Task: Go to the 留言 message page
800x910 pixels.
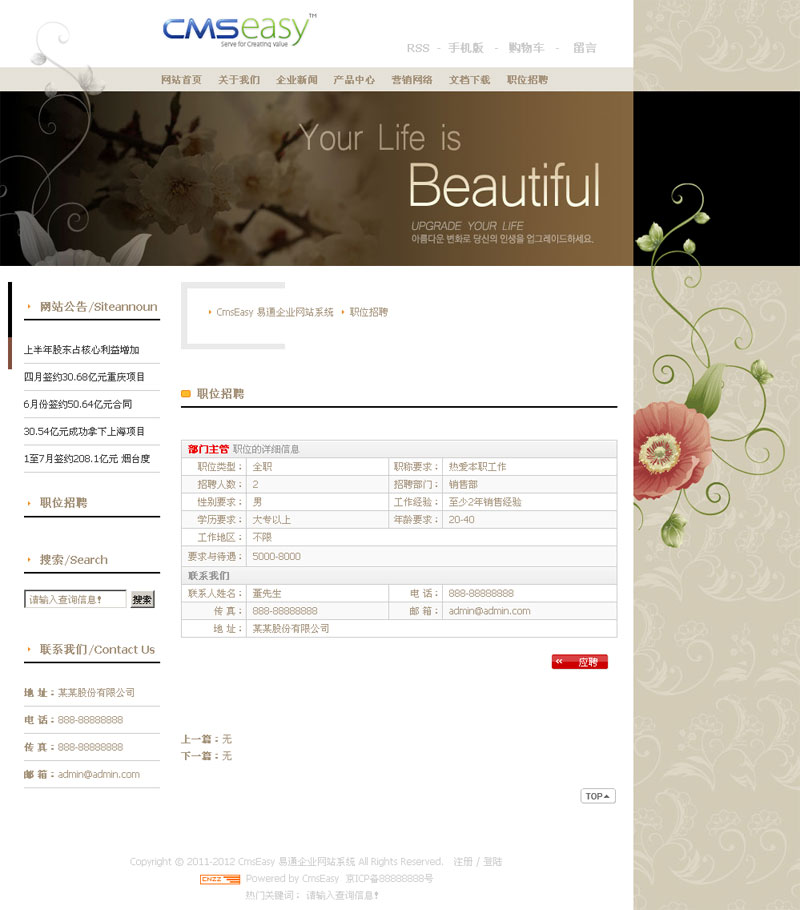Action: click(585, 48)
